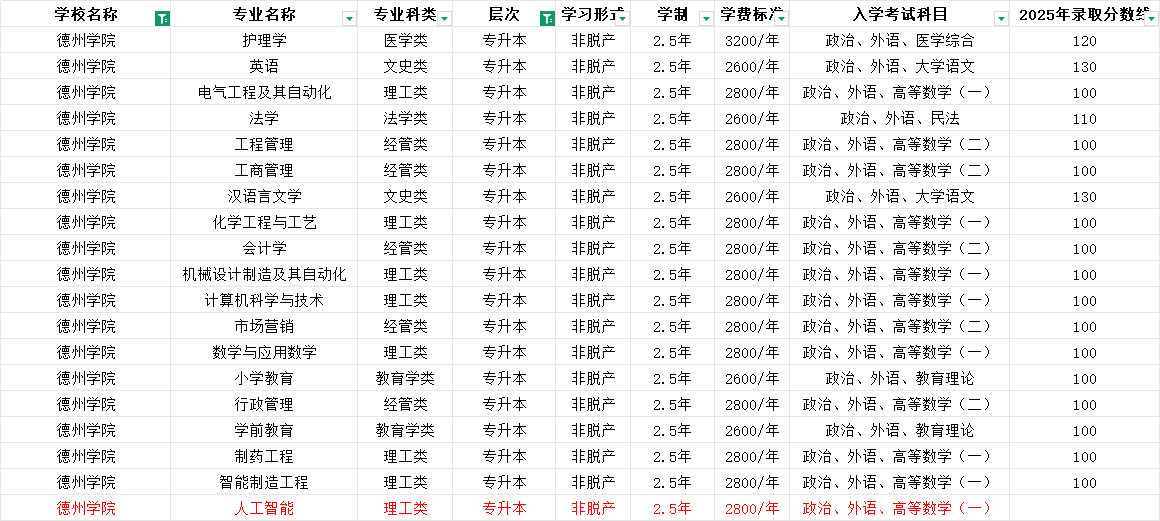Select the 市场营销 cell
Screen dimensions: 1160x521
[264, 327]
